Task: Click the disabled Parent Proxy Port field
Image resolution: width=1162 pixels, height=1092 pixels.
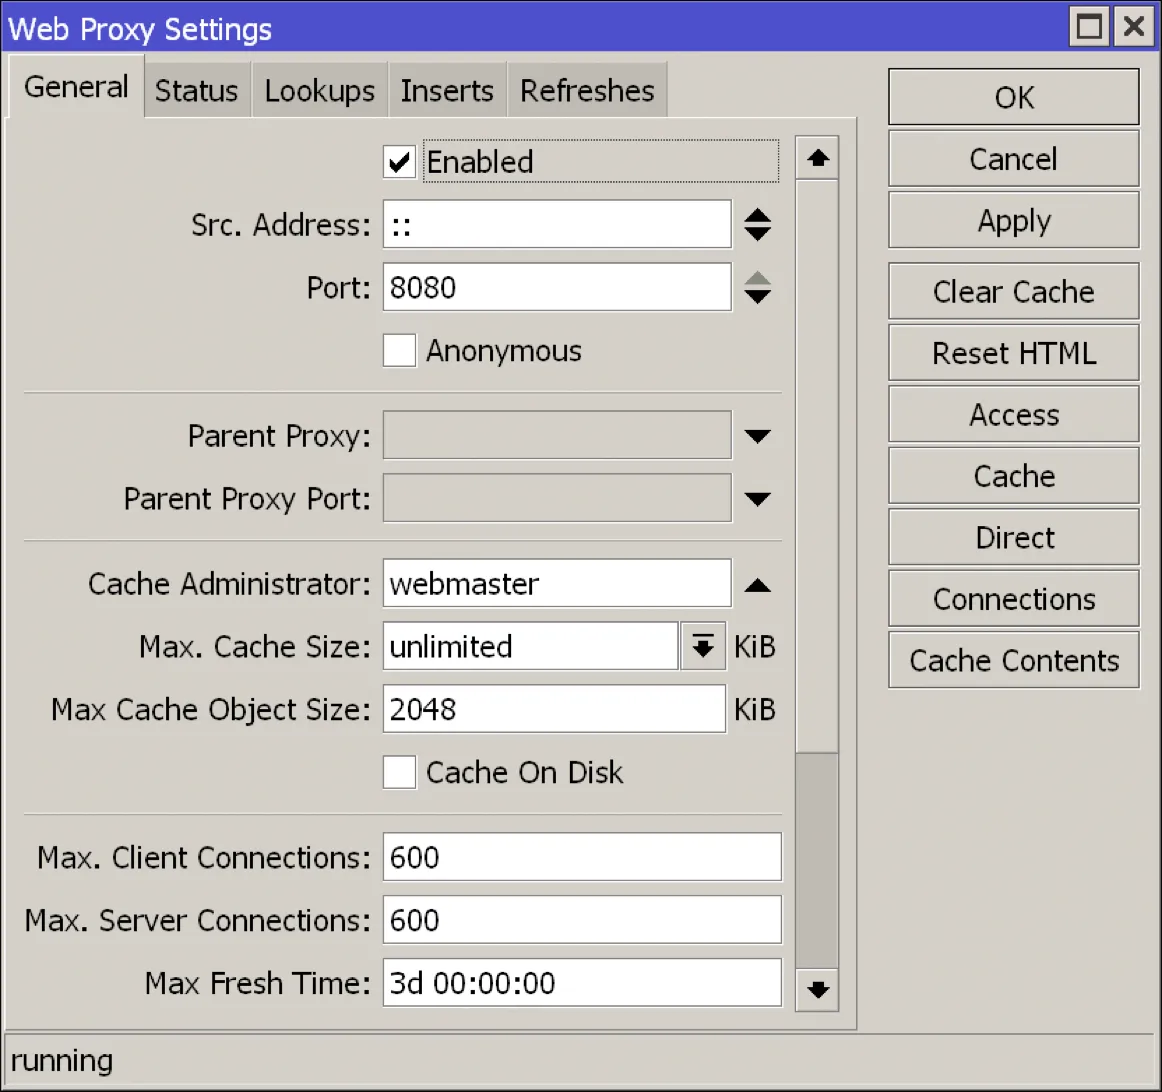Action: (557, 498)
